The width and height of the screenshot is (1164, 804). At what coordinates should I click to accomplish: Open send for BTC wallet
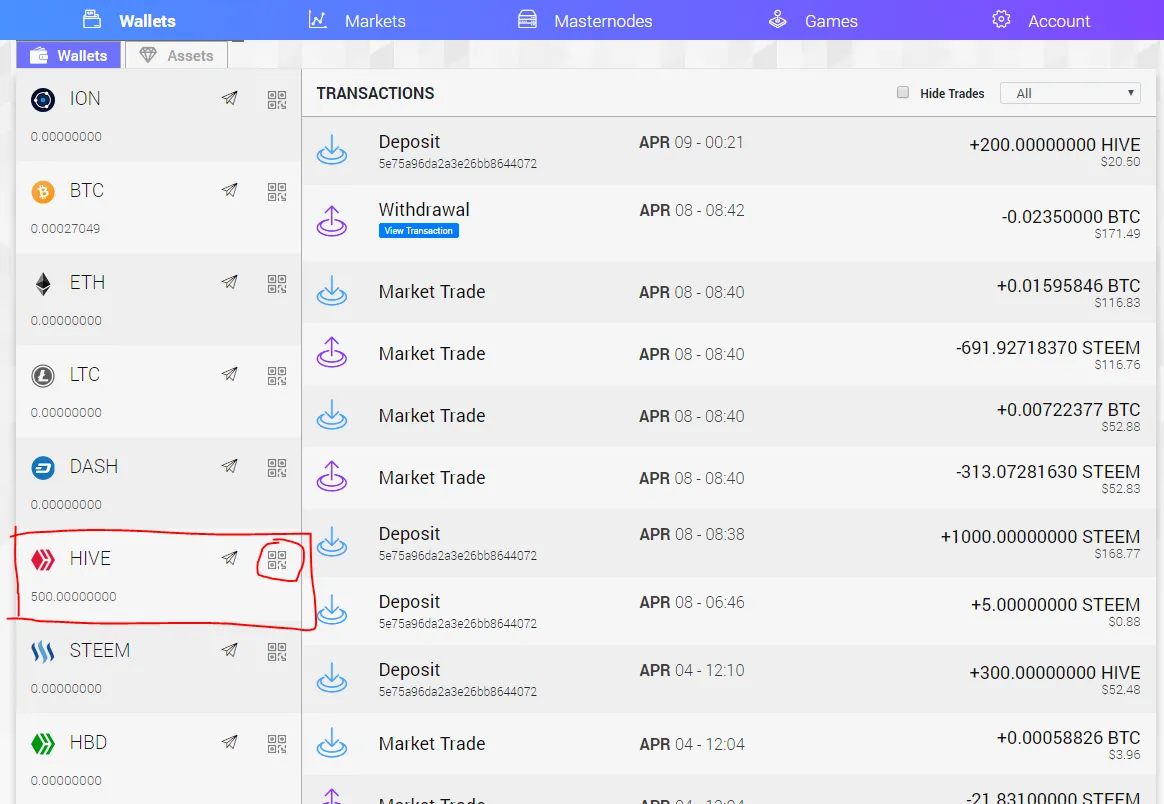(229, 190)
